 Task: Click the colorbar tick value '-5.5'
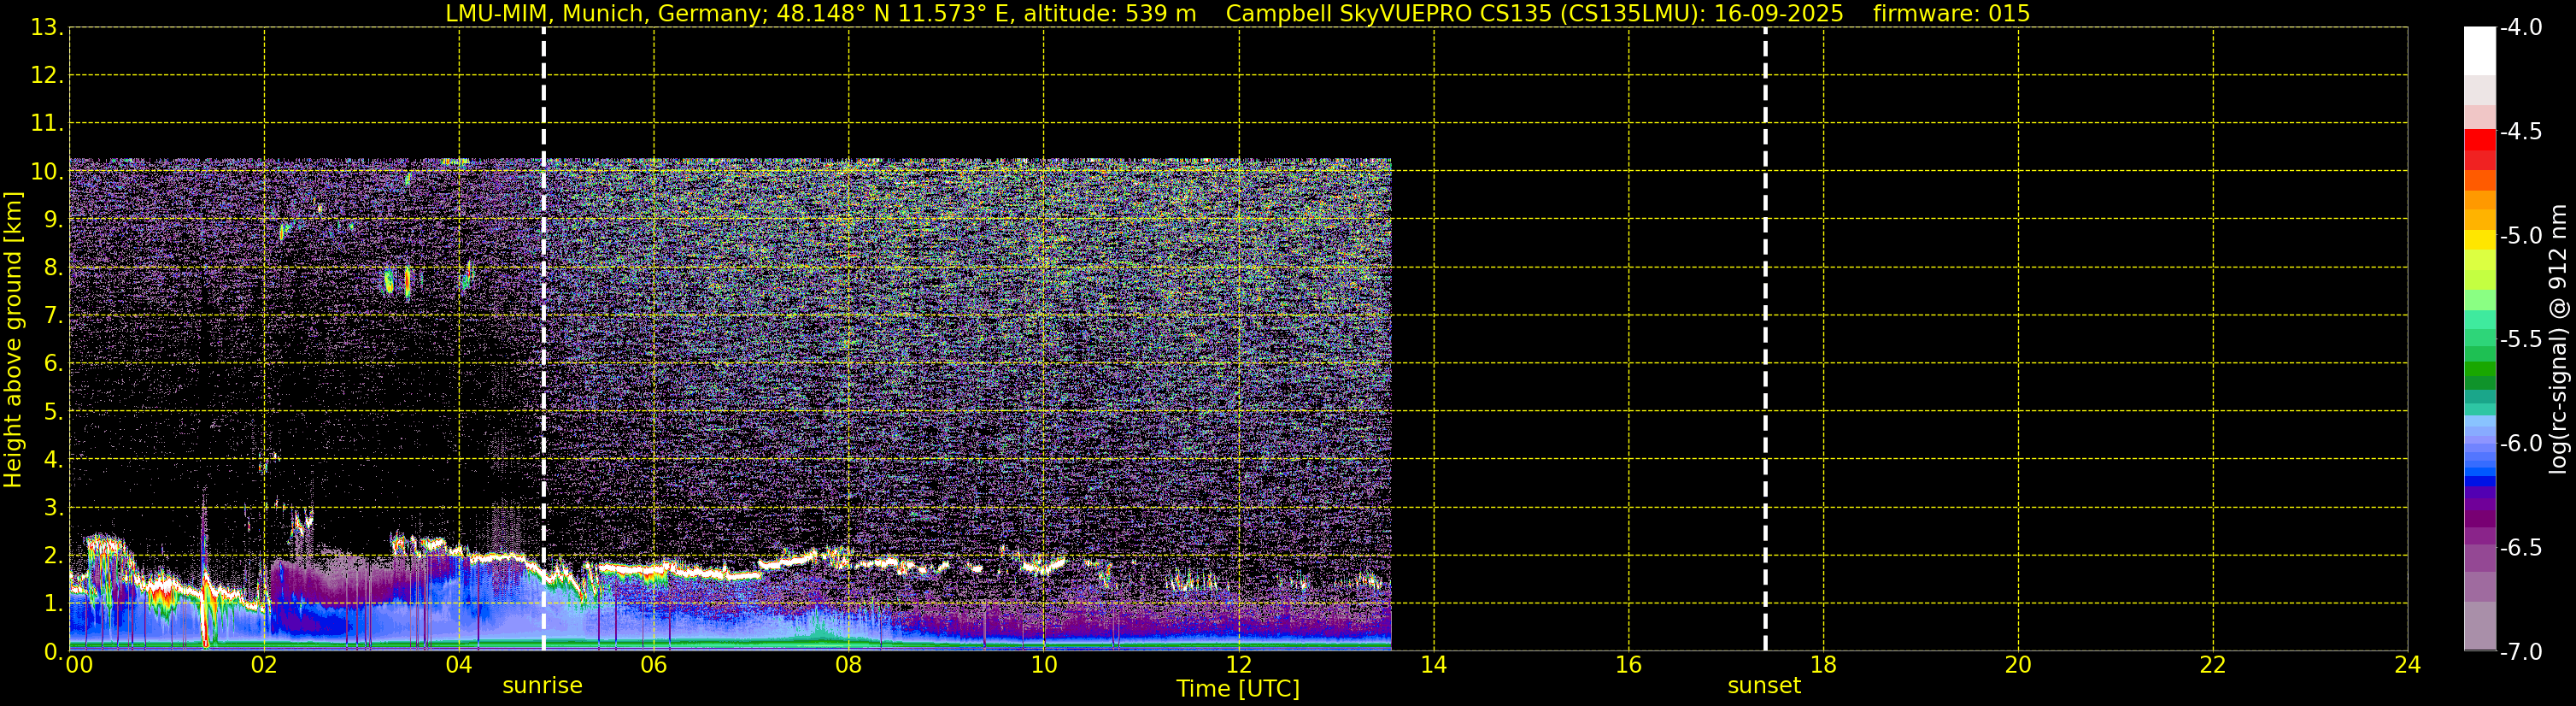pyautogui.click(x=2521, y=339)
